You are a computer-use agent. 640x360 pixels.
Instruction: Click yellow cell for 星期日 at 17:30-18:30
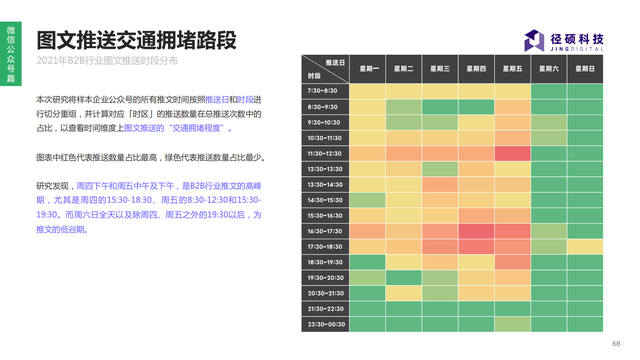coord(585,247)
